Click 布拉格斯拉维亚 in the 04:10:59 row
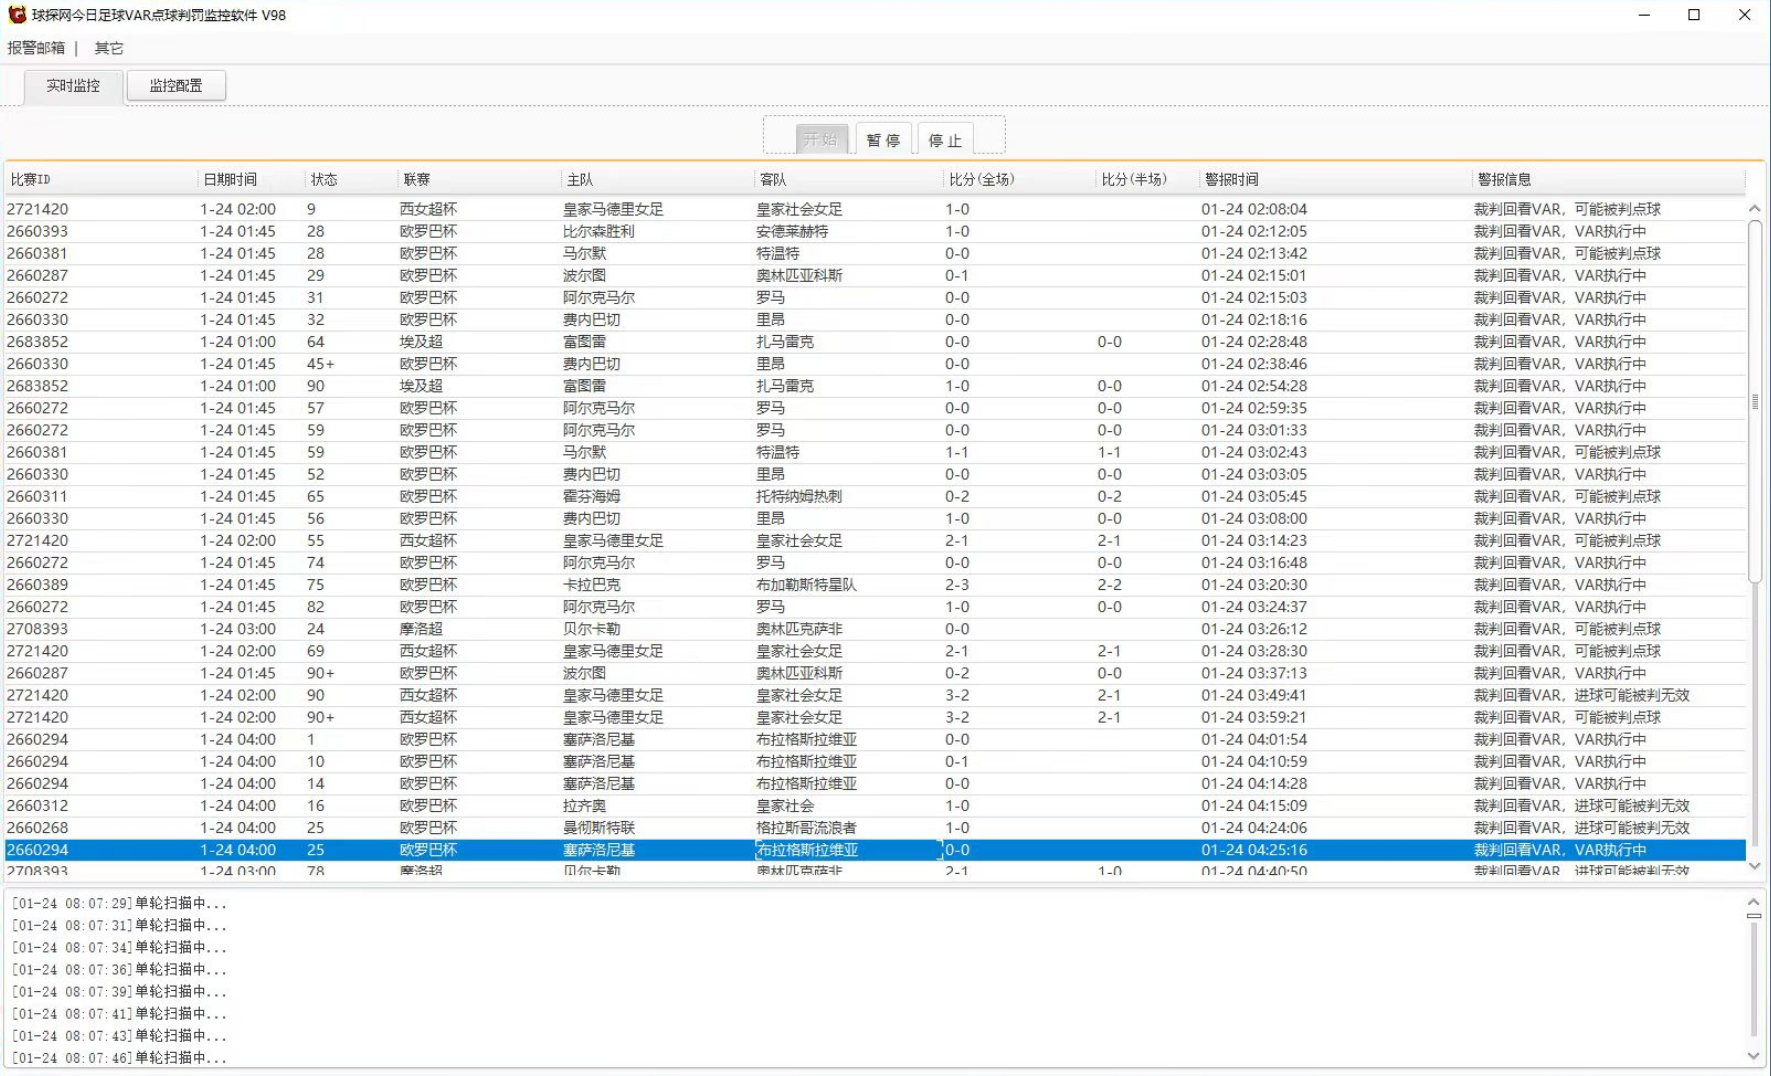The height and width of the screenshot is (1076, 1771). 806,762
